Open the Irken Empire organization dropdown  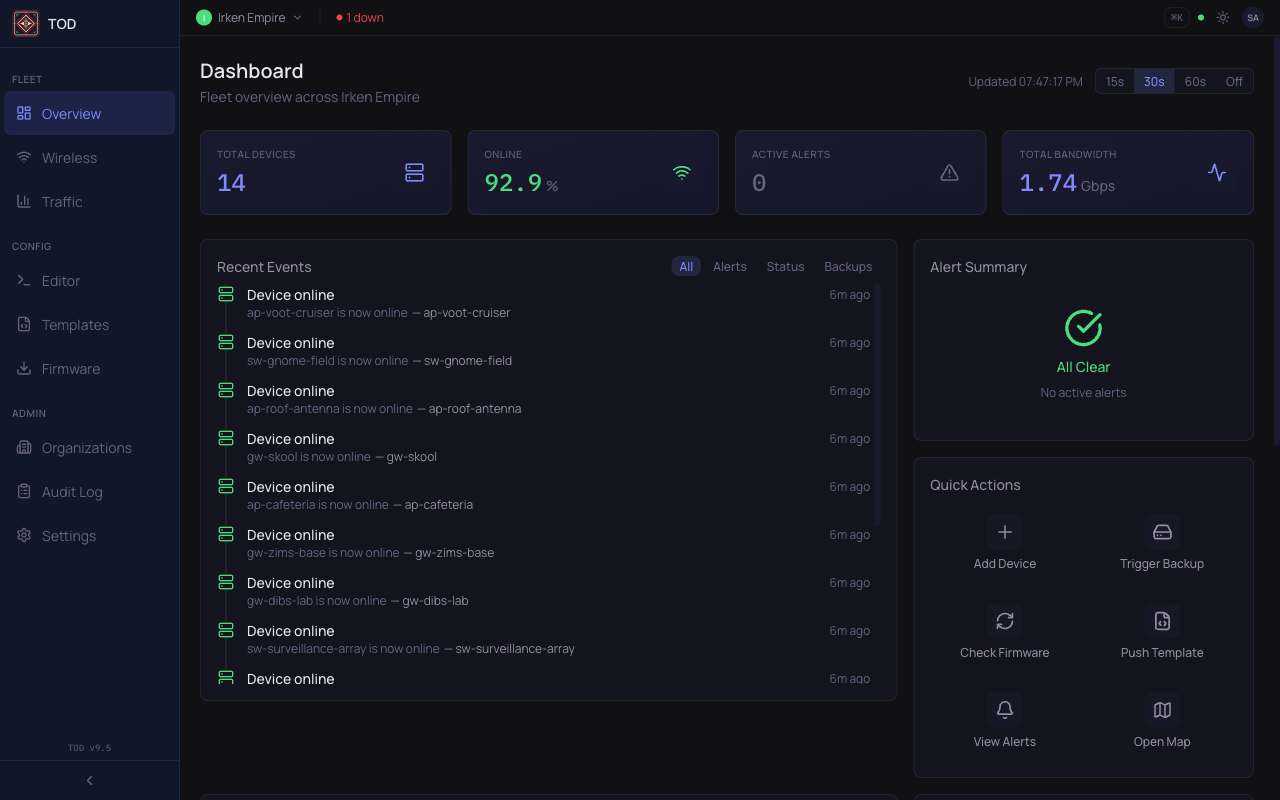tap(249, 17)
